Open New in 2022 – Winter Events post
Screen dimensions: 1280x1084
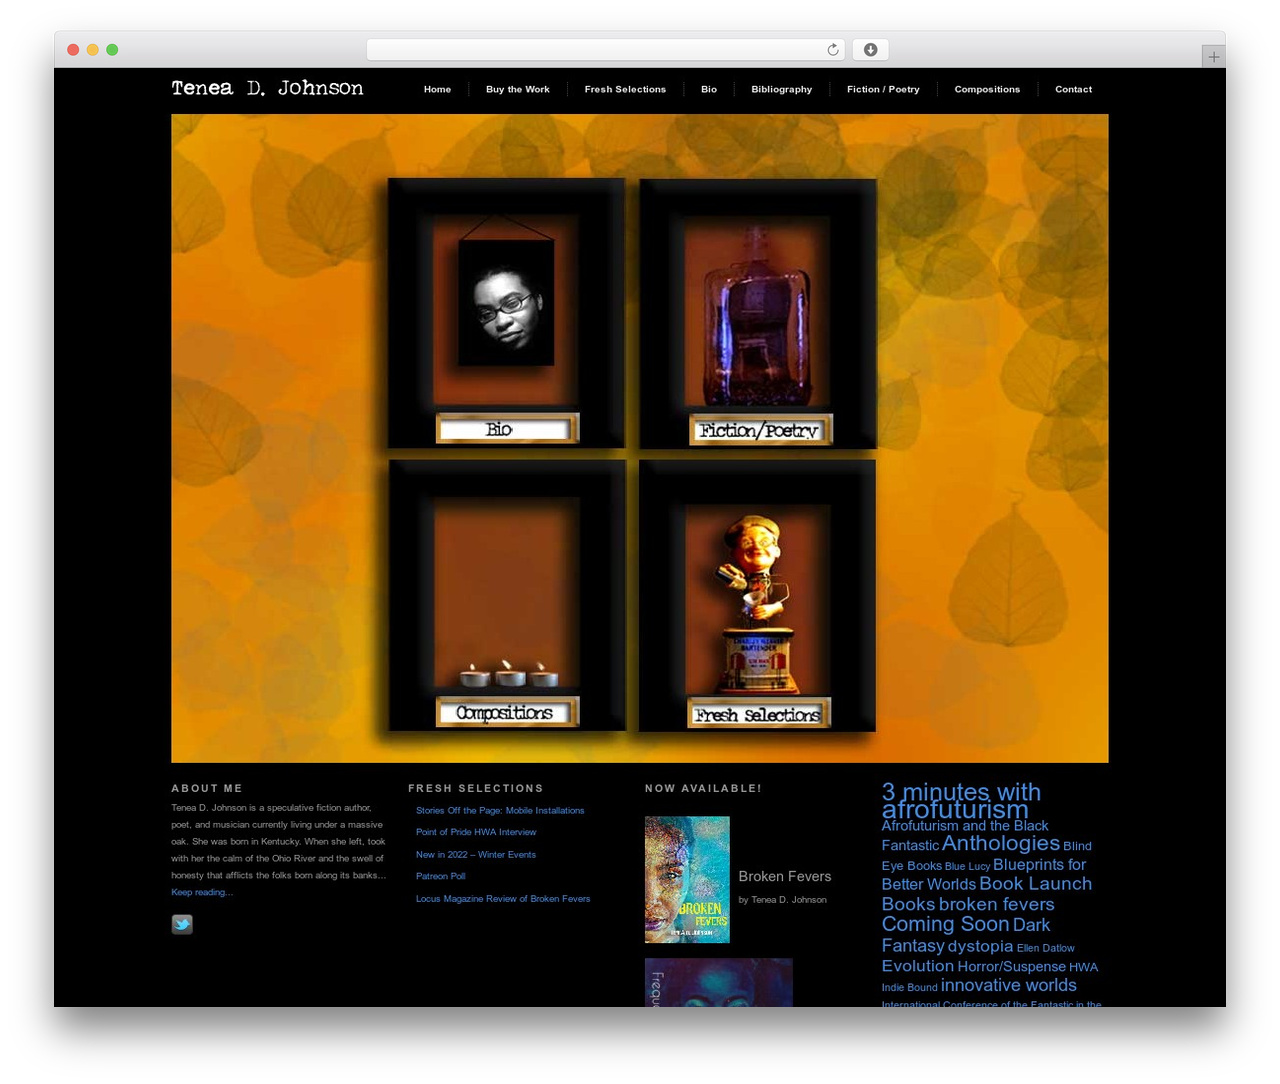(x=476, y=854)
